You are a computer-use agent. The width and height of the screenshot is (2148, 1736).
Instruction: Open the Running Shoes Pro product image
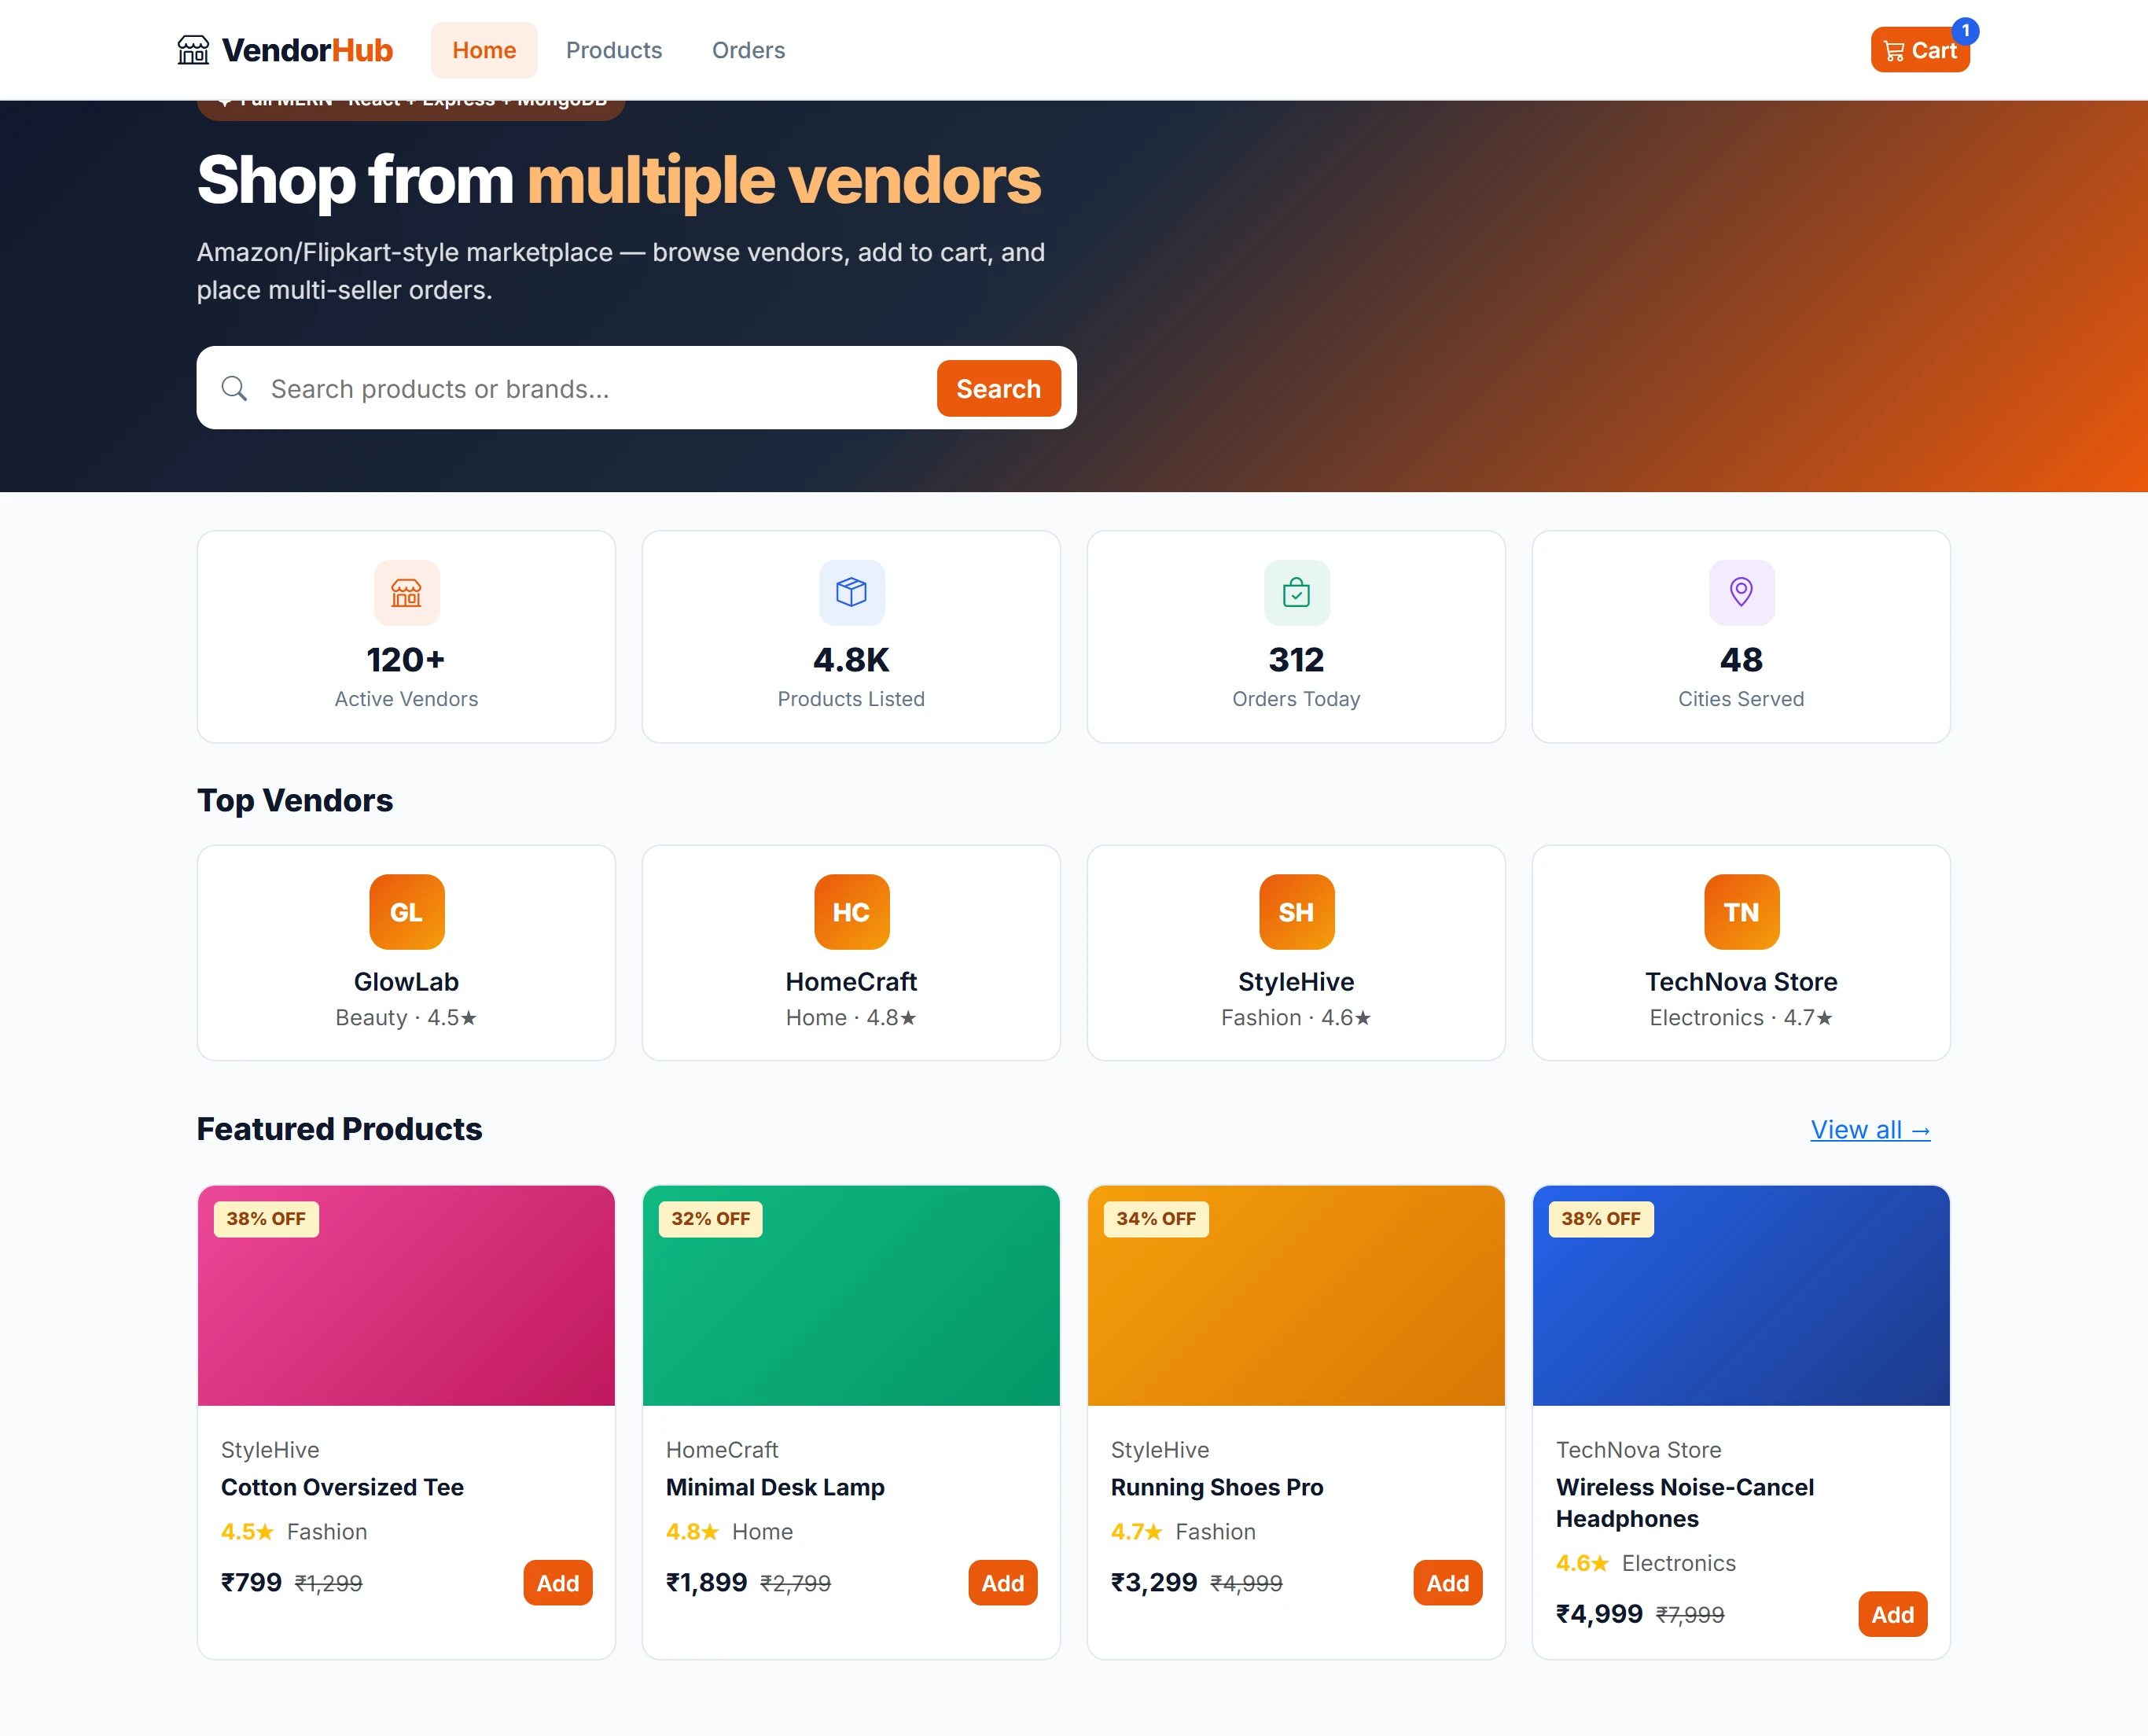[x=1296, y=1296]
